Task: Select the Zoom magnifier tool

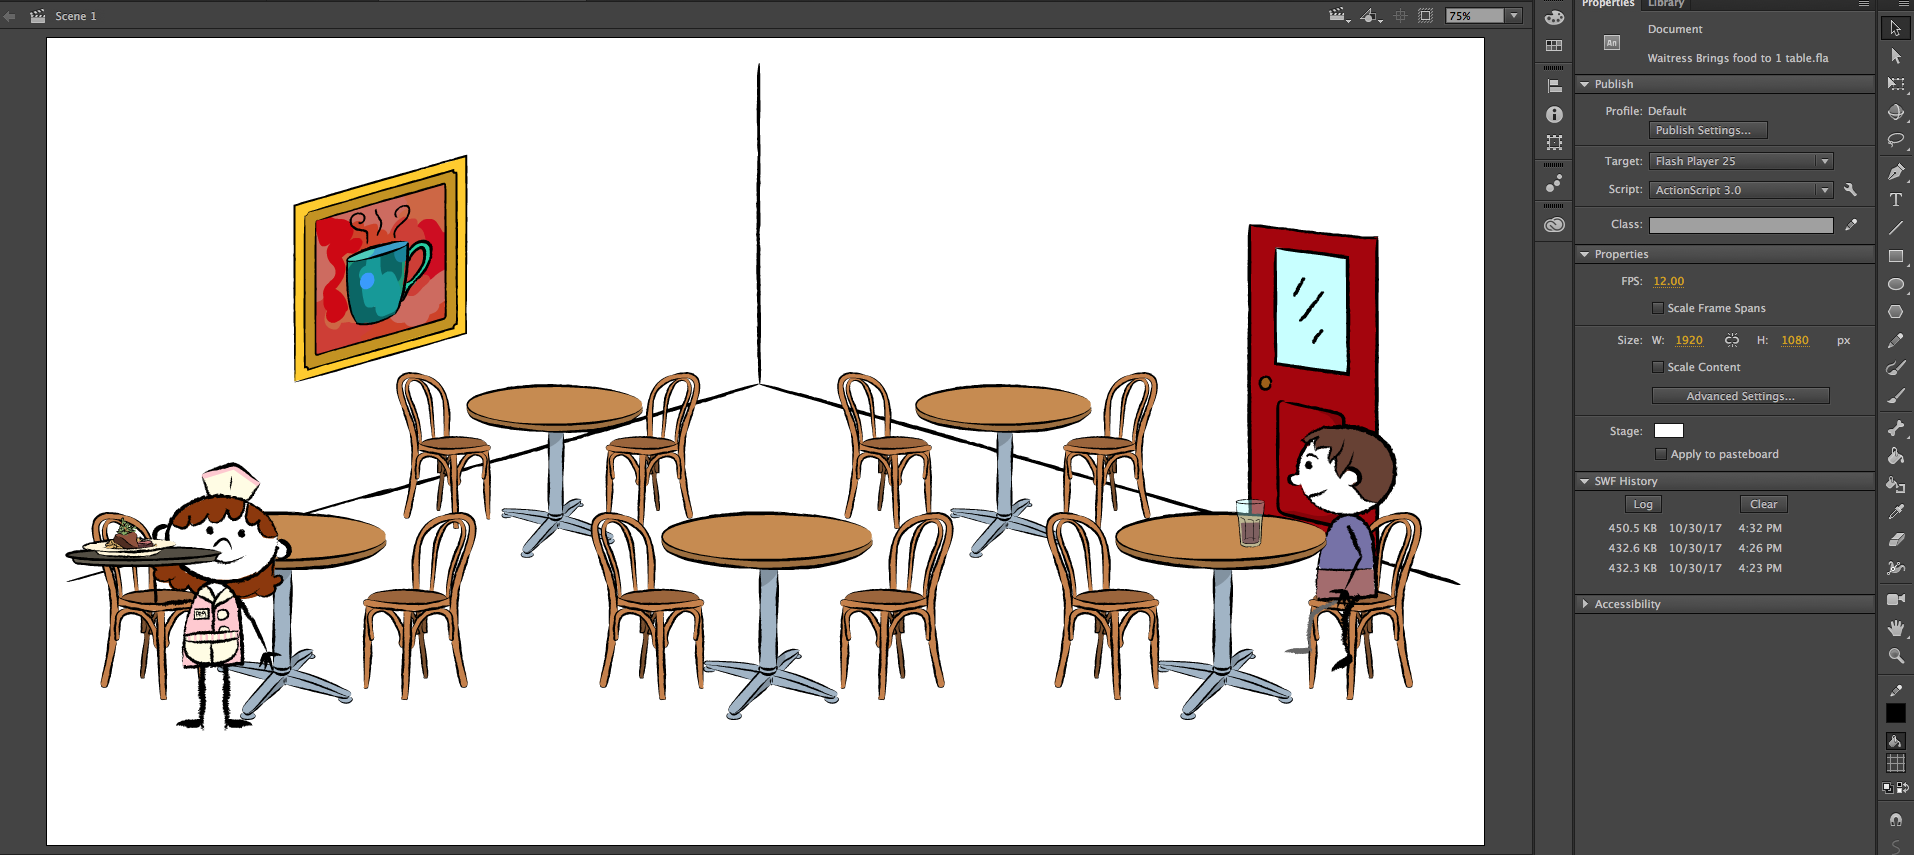Action: [1895, 656]
